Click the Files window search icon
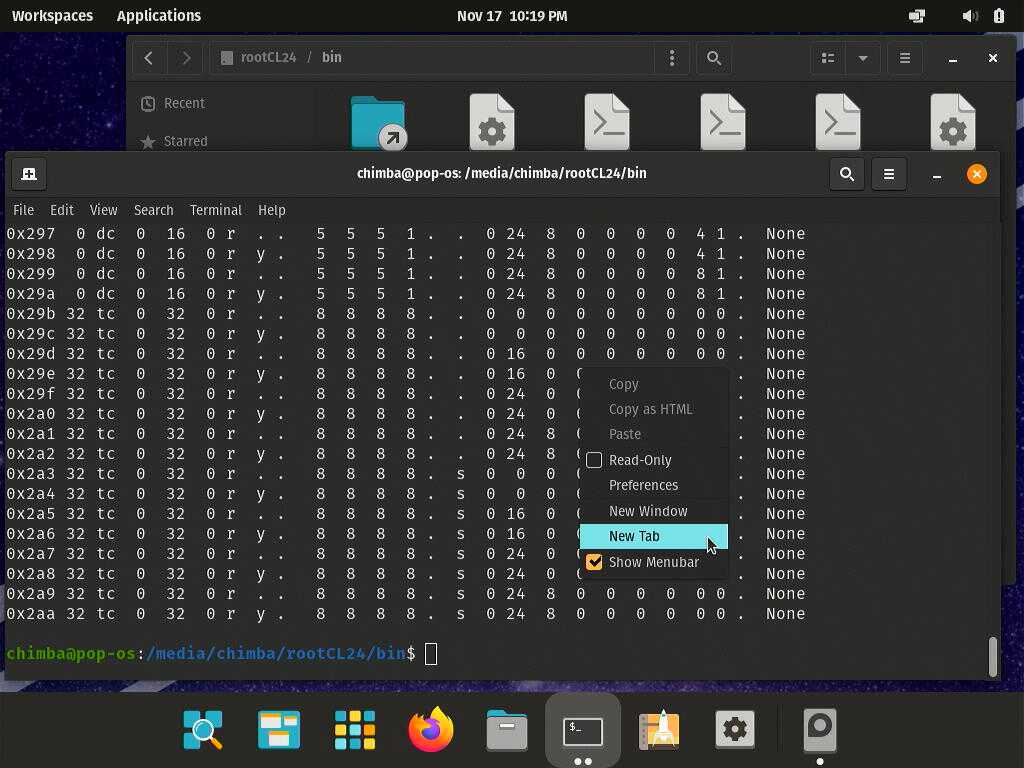The width and height of the screenshot is (1024, 768). 714,58
